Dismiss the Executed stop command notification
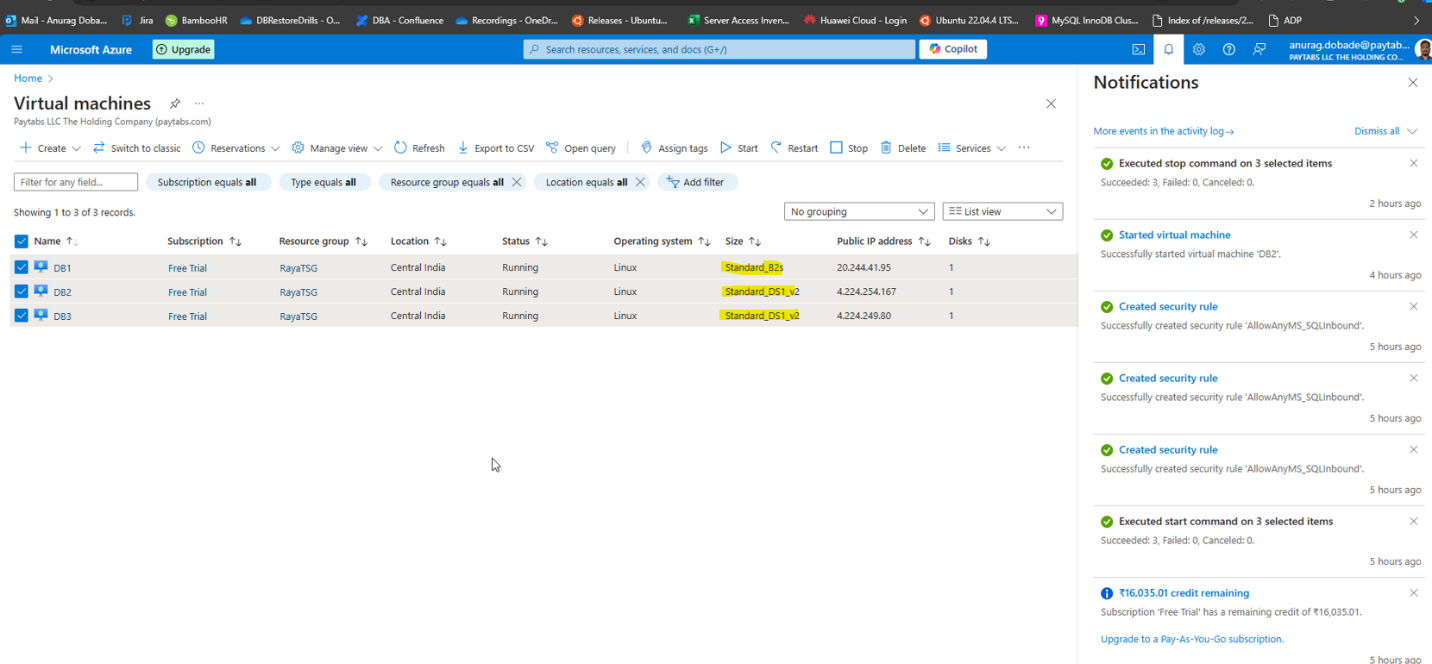Image resolution: width=1432 pixels, height=664 pixels. (1413, 163)
